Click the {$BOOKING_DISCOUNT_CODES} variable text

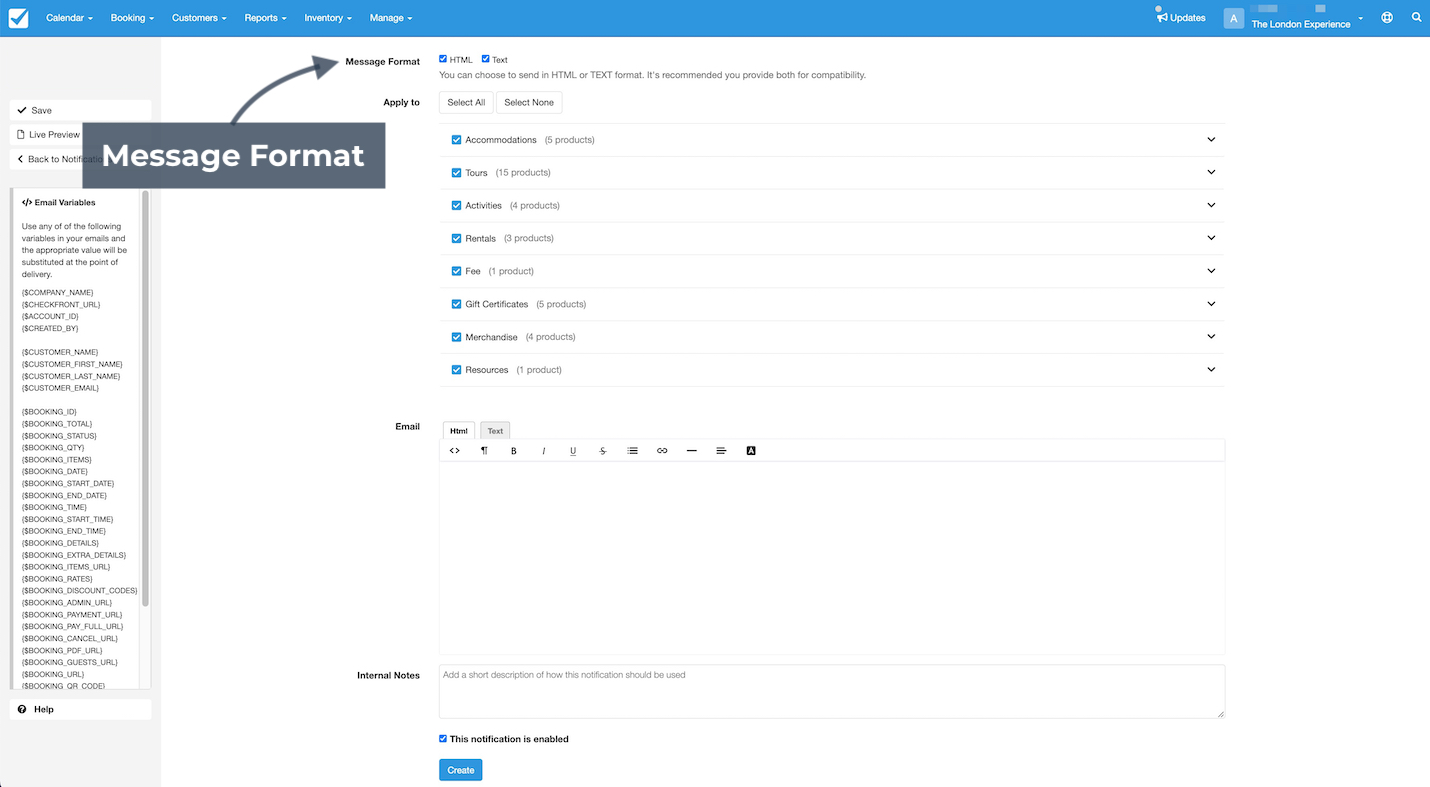80,591
